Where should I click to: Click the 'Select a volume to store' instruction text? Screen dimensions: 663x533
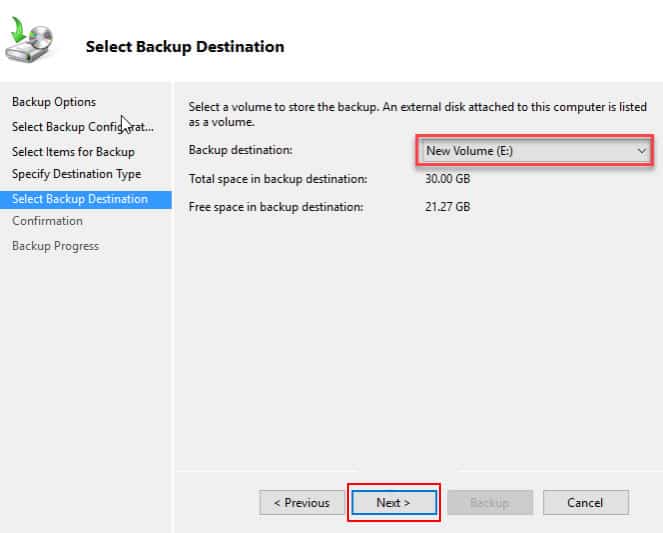point(418,114)
